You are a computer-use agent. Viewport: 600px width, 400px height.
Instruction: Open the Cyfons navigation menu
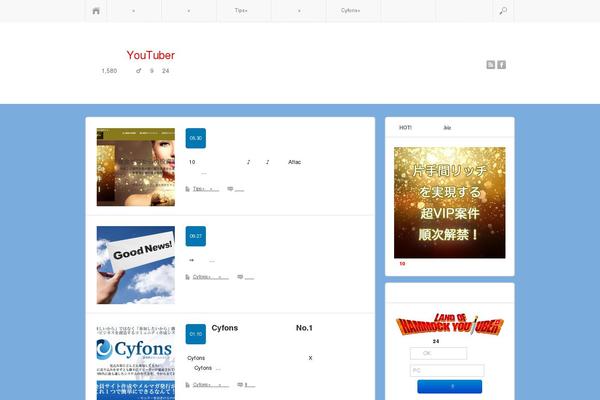(x=351, y=11)
